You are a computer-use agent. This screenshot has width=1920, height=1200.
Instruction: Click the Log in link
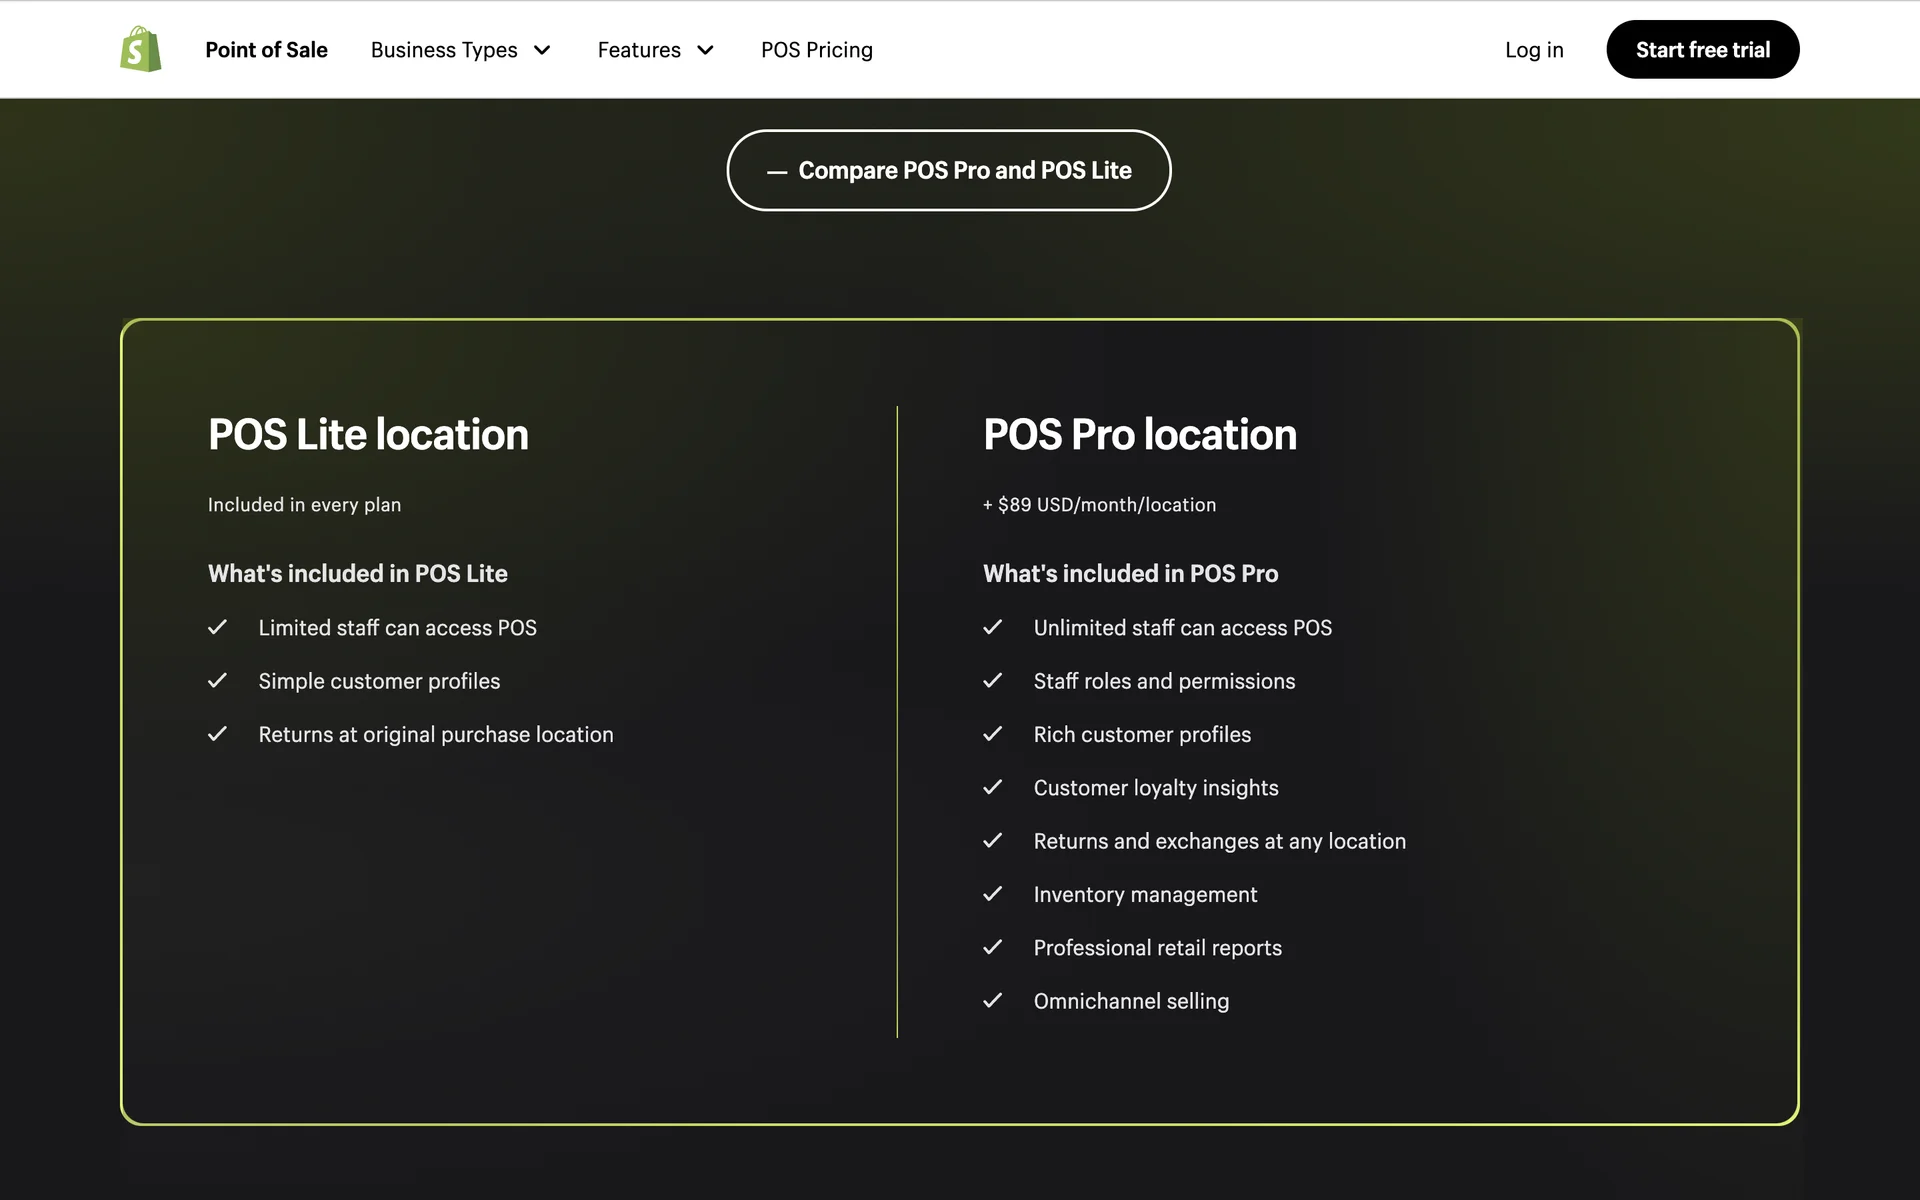pyautogui.click(x=1533, y=50)
